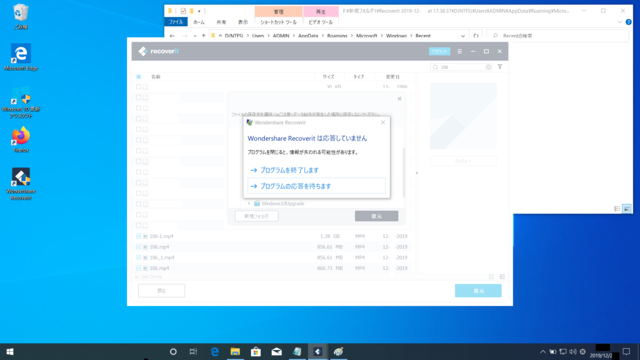This screenshot has width=640, height=360.
Task: Open the ごみ箱 desktop icon
Action: click(x=21, y=17)
